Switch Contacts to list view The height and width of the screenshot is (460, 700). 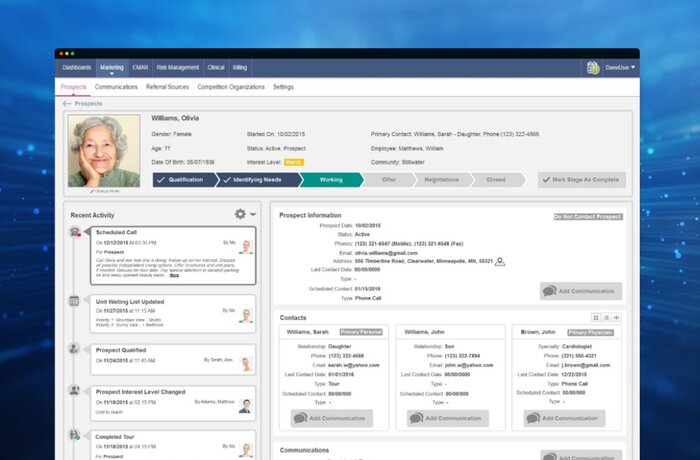(606, 317)
